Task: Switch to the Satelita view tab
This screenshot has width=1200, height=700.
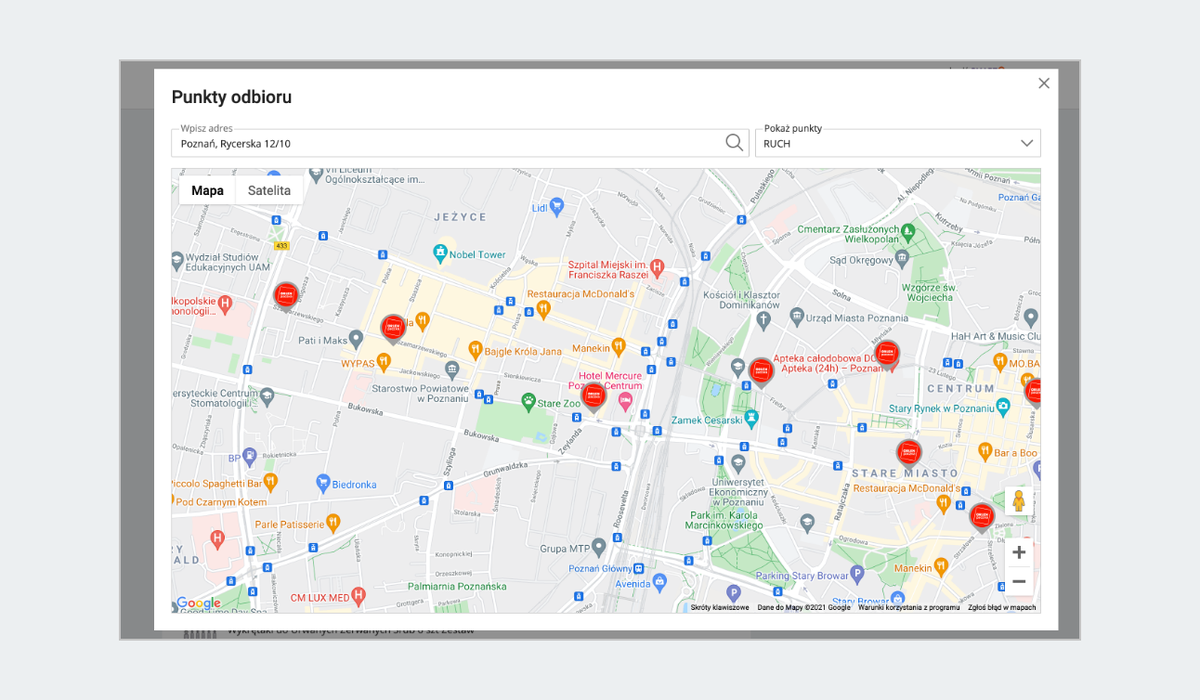Action: 269,190
